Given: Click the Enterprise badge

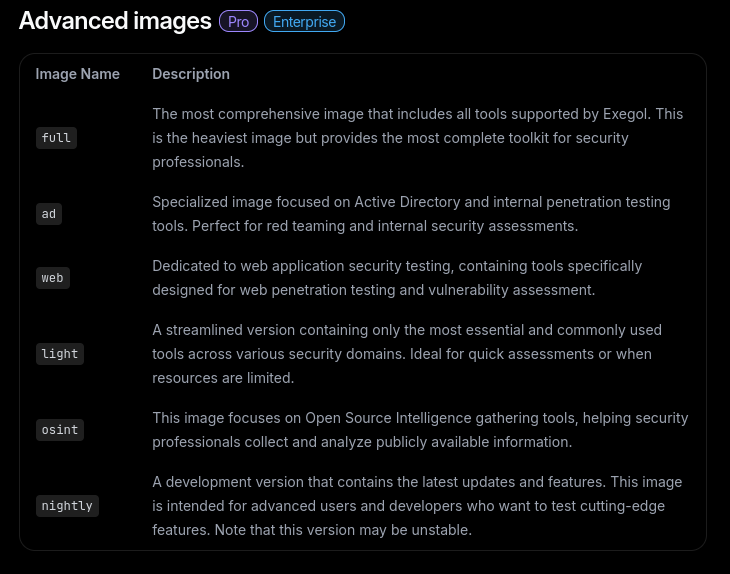Looking at the screenshot, I should pyautogui.click(x=304, y=21).
